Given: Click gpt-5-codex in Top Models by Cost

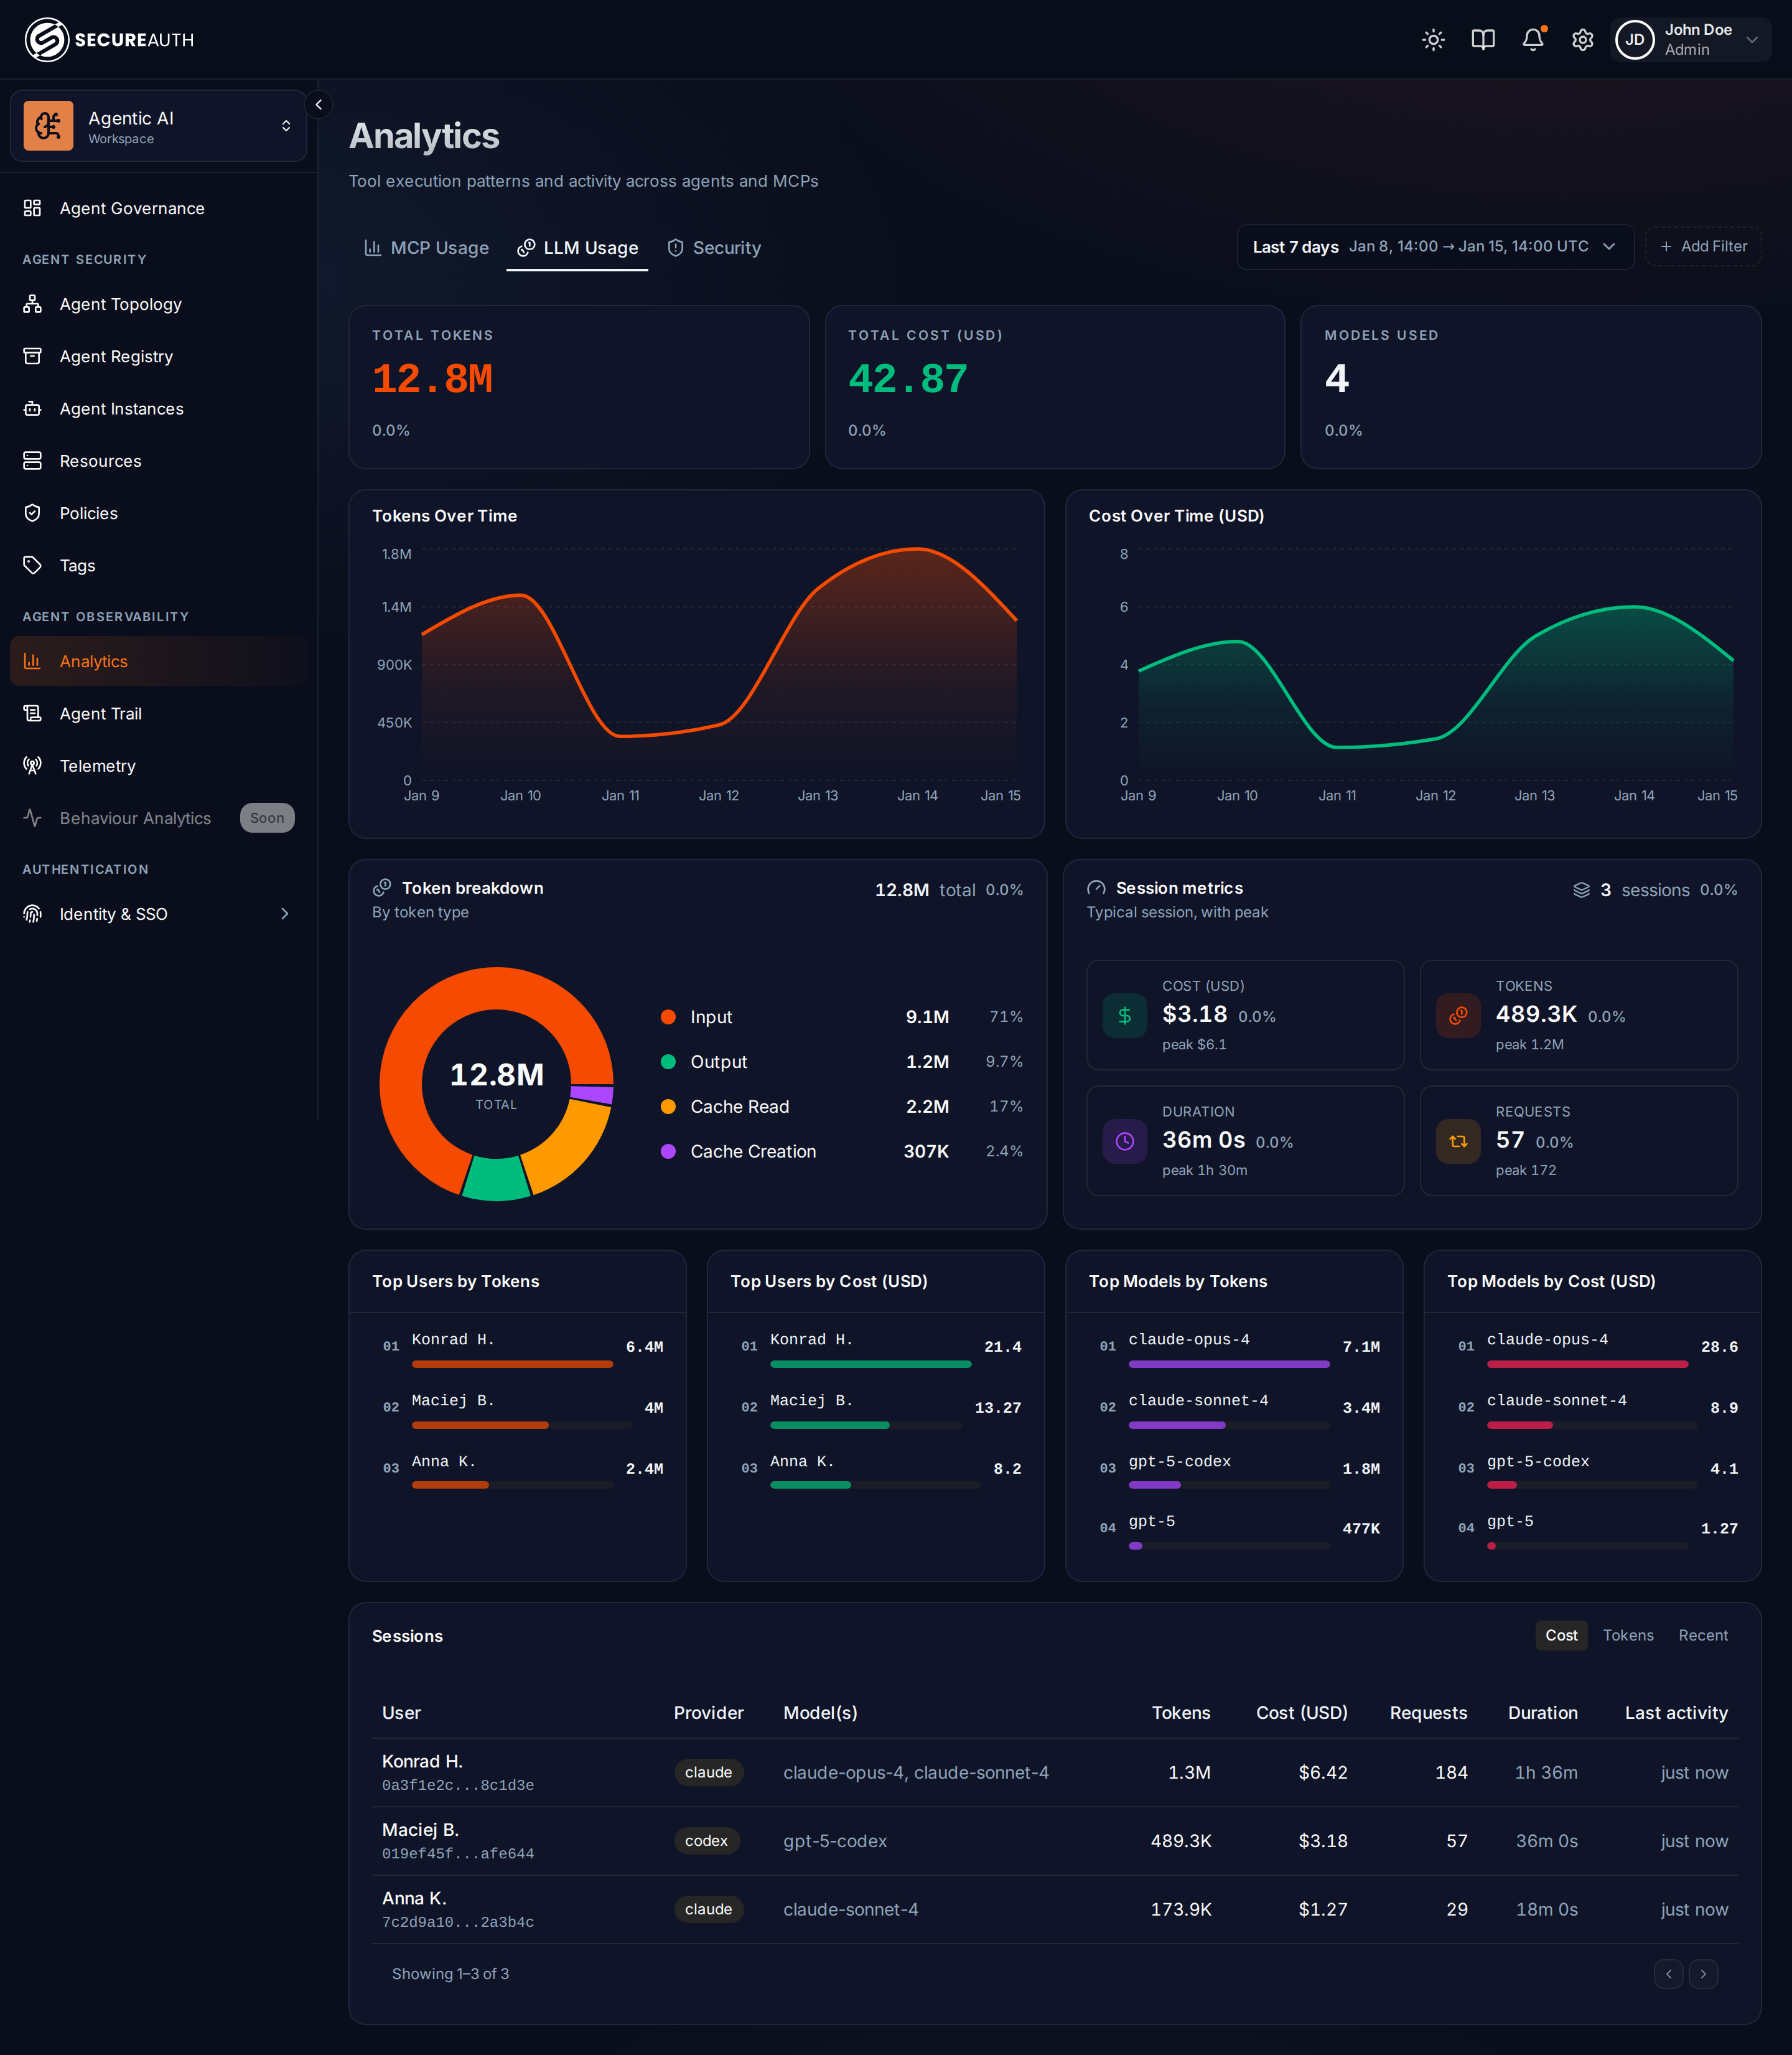Looking at the screenshot, I should pos(1538,1462).
